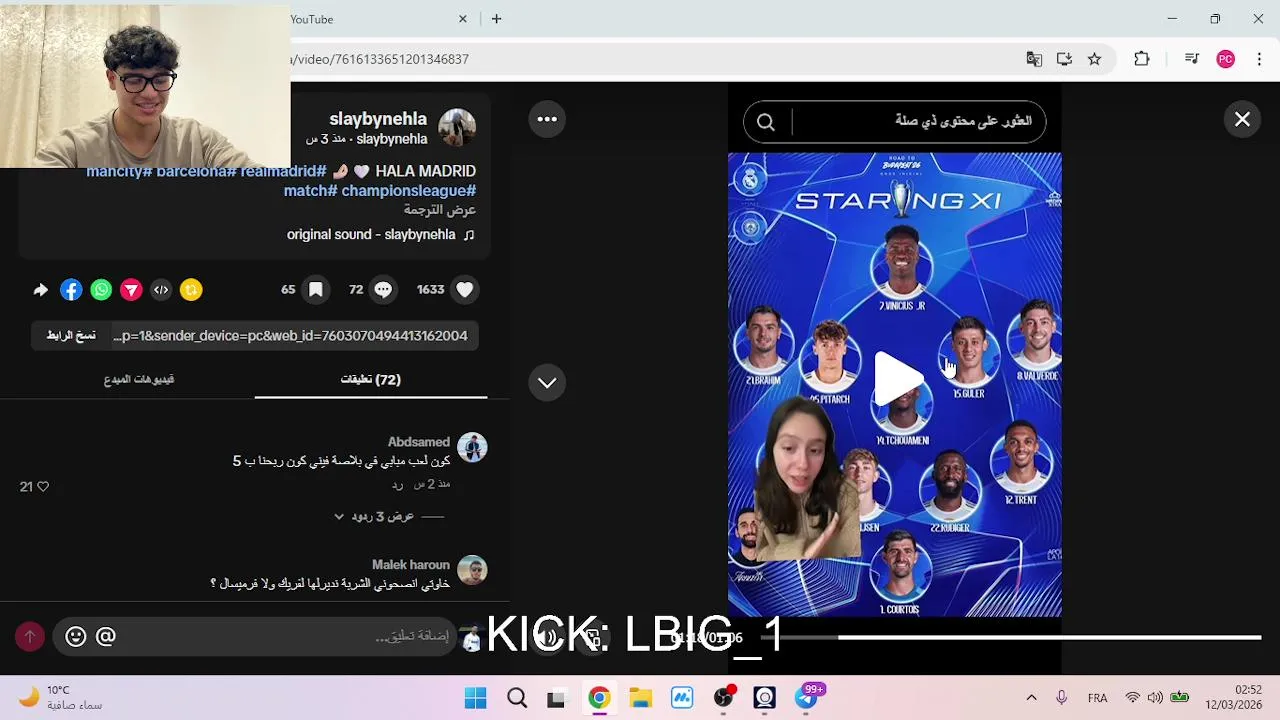1280x720 pixels.
Task: Click the search magnifier in the video overlay
Action: point(766,122)
